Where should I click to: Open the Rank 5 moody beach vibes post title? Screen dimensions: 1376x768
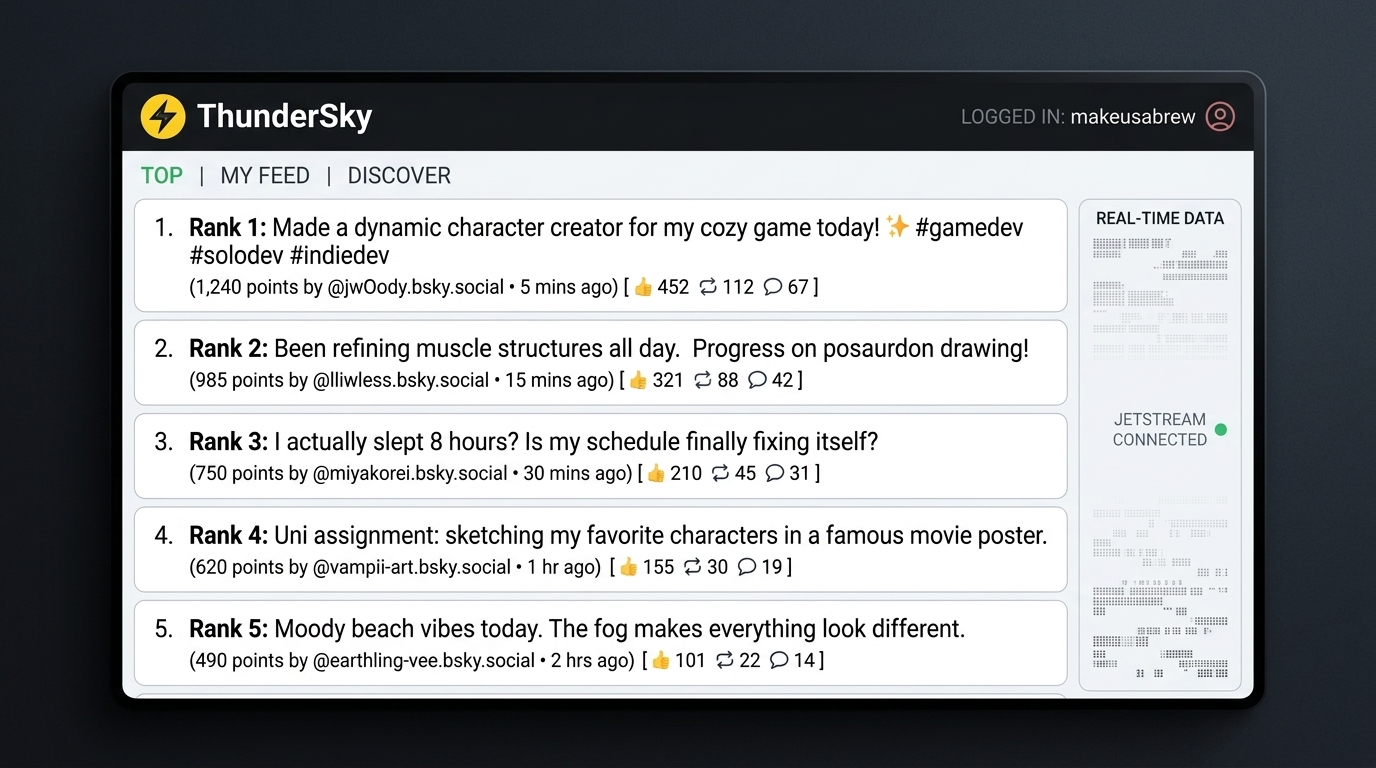coord(618,629)
